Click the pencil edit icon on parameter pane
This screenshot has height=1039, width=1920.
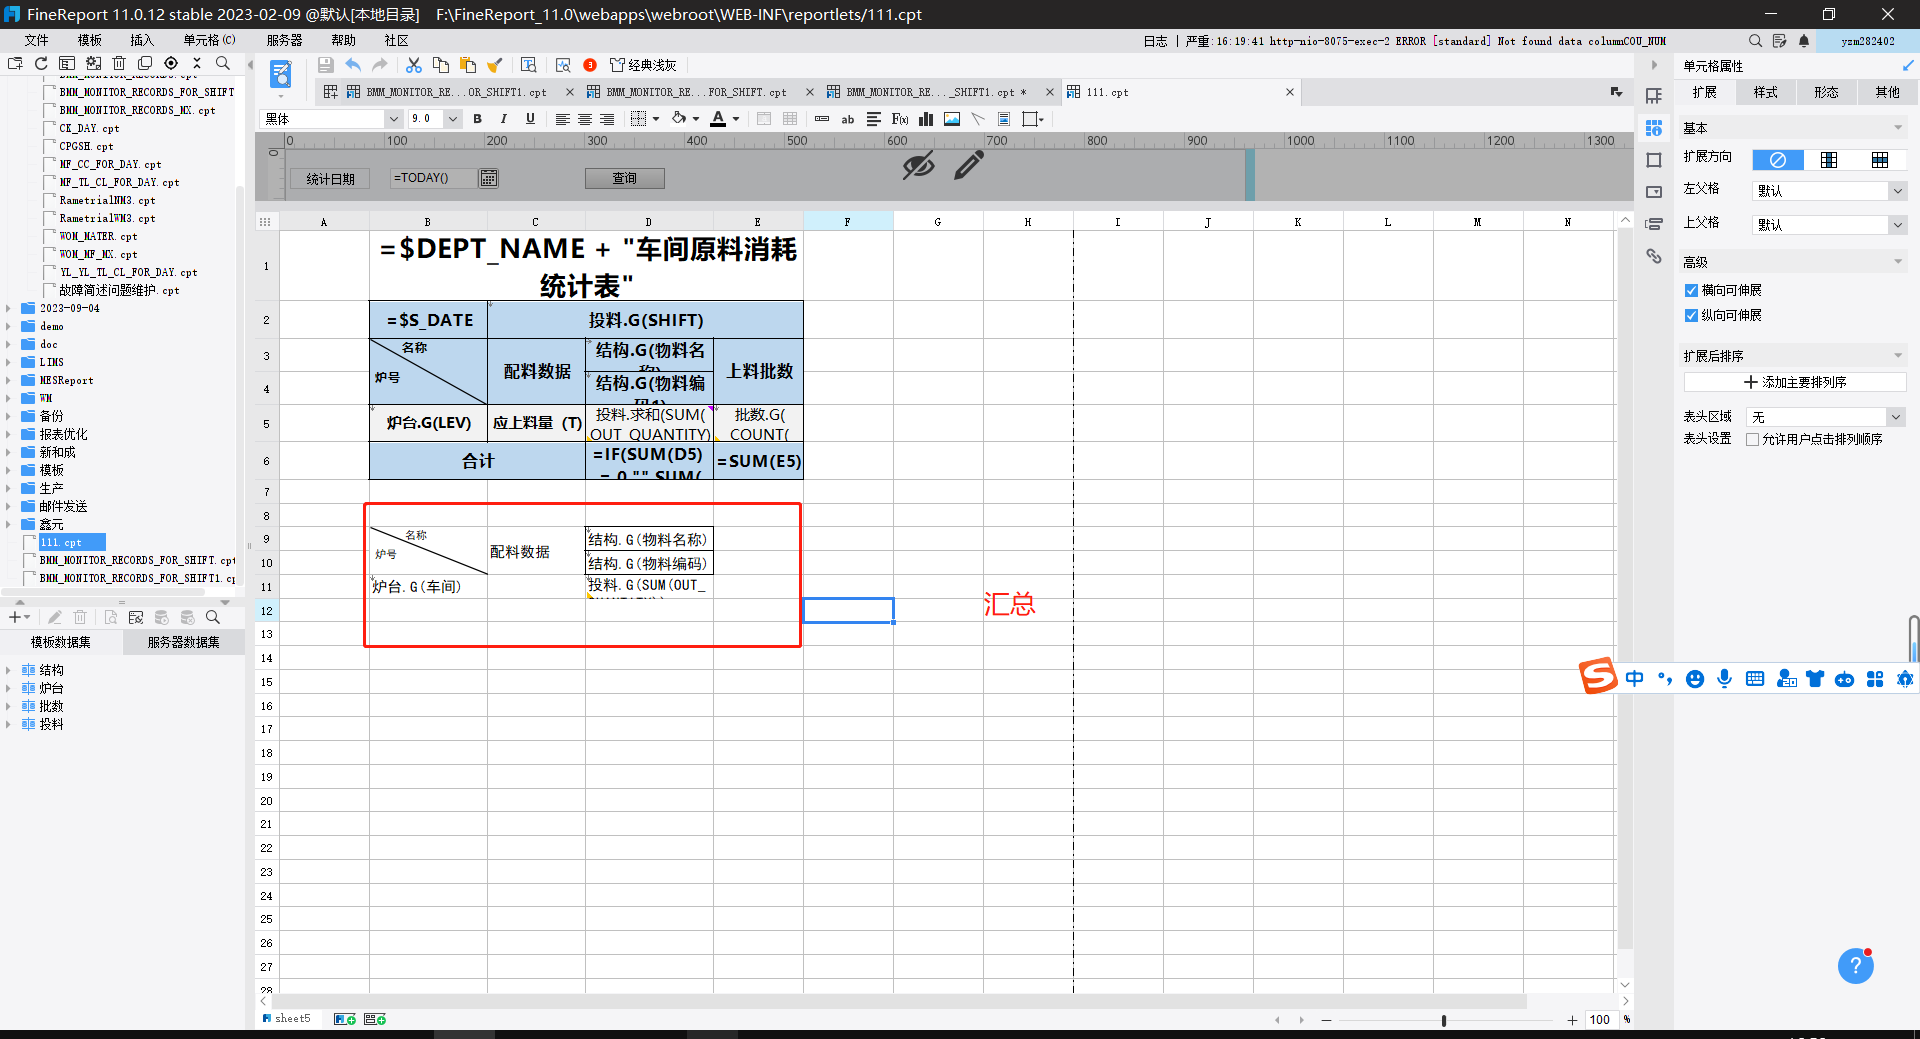(x=968, y=165)
